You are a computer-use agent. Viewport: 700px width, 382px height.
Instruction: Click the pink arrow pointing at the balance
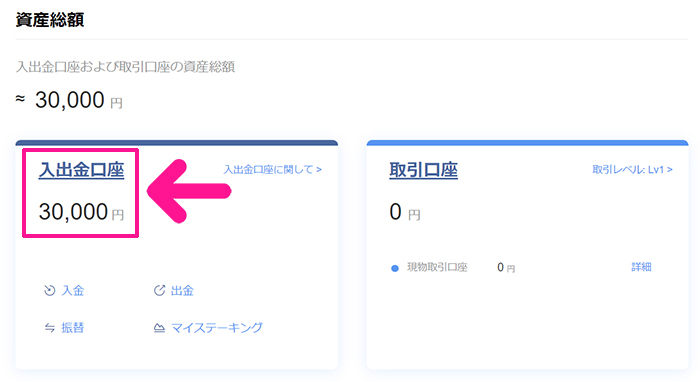(x=189, y=191)
